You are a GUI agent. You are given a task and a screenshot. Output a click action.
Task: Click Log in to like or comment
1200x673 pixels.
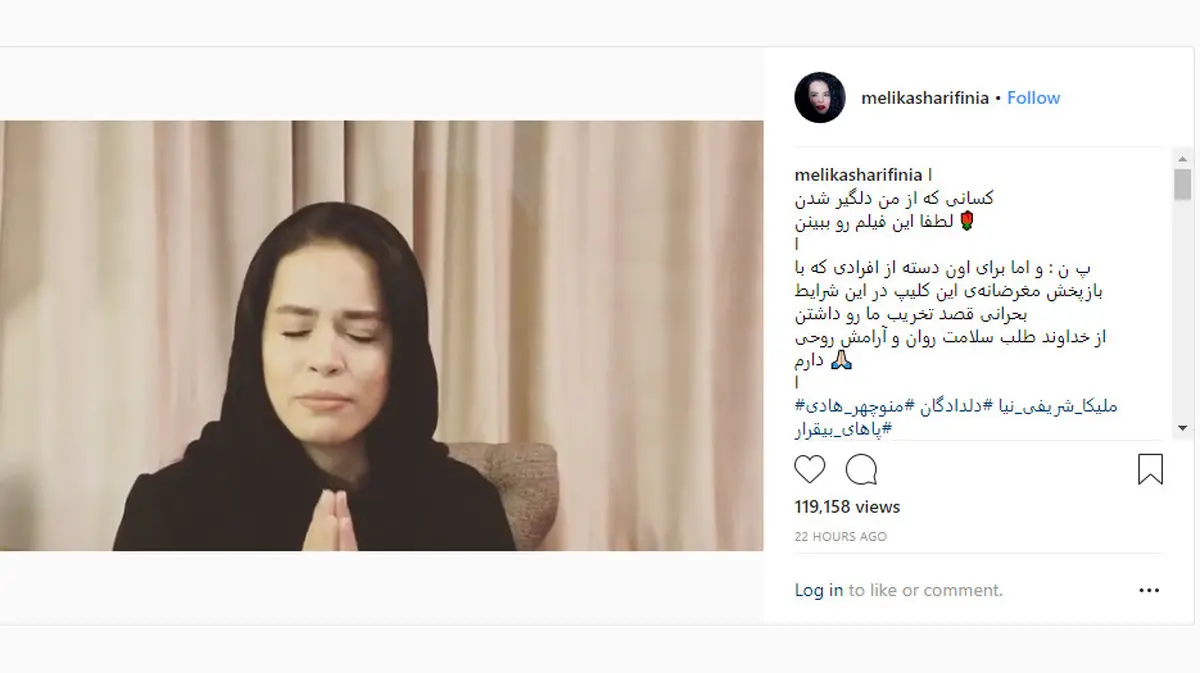818,591
